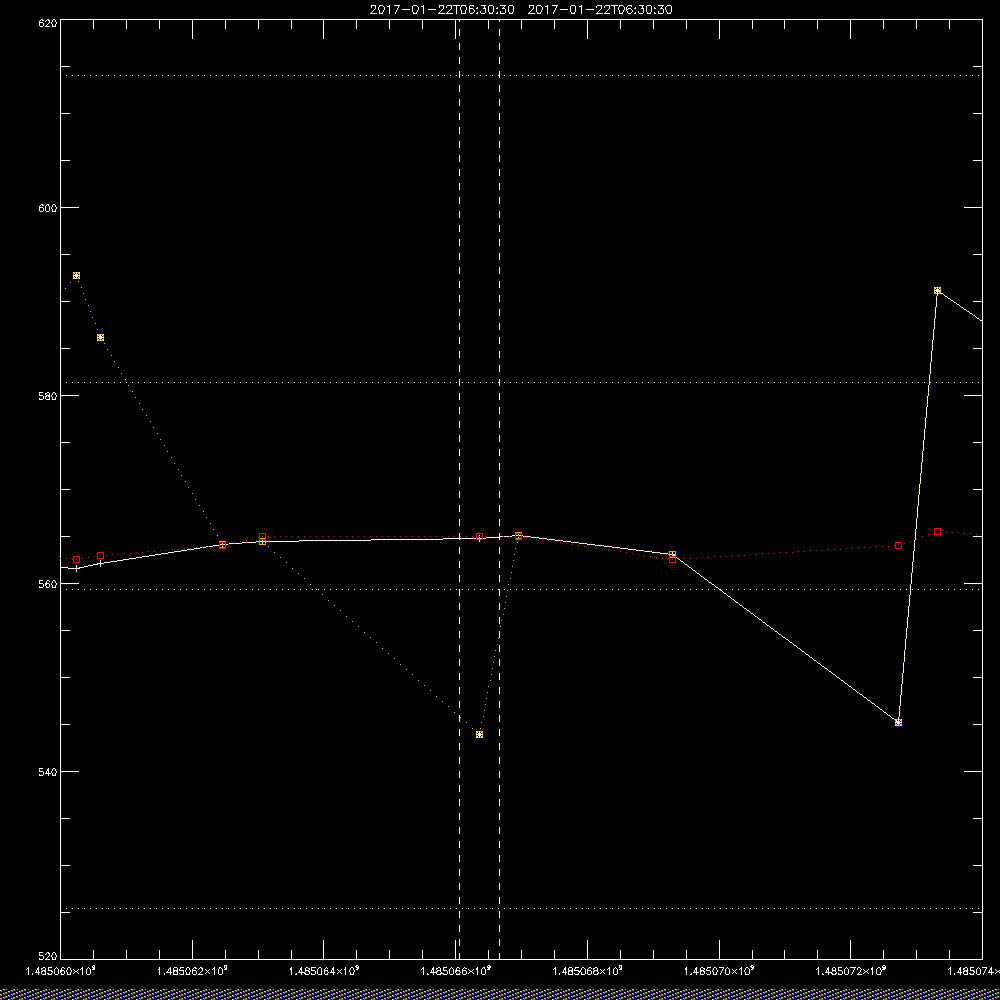Viewport: 1000px width, 1000px height.
Task: Click the white-line minimum point near 545
Action: 899,723
